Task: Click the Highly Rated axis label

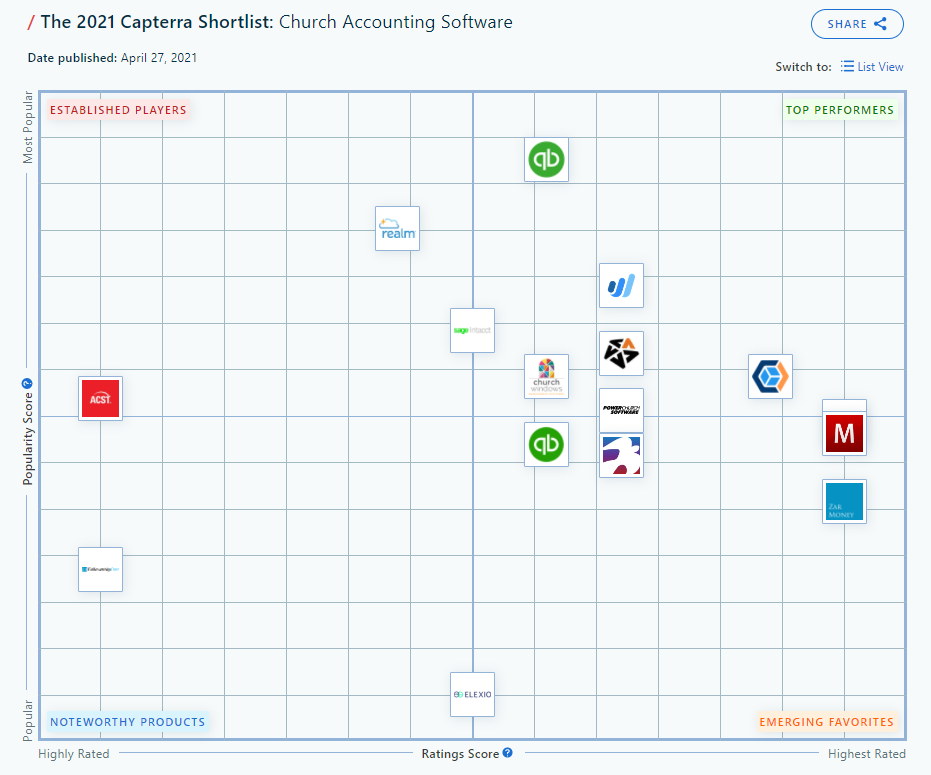Action: [x=74, y=754]
